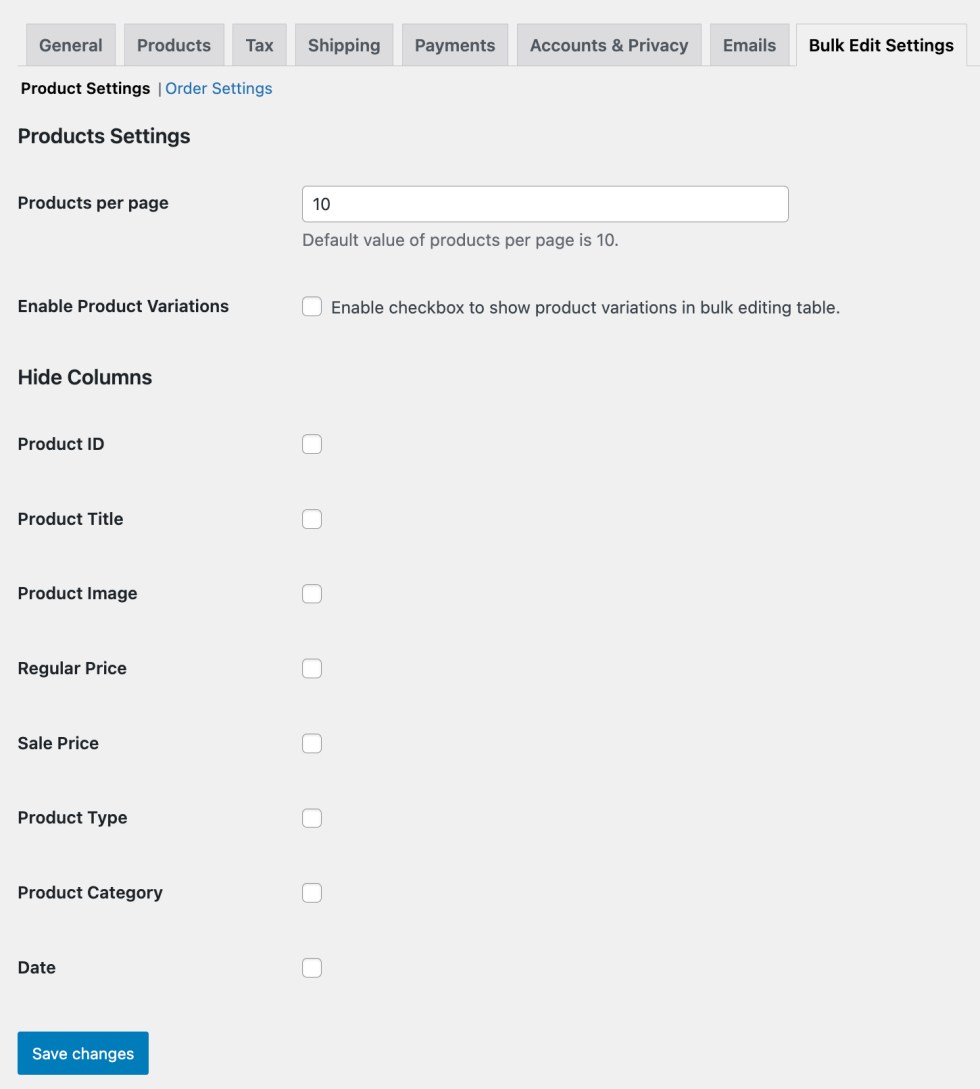Open the Tax tab
980x1089 pixels.
click(x=259, y=45)
